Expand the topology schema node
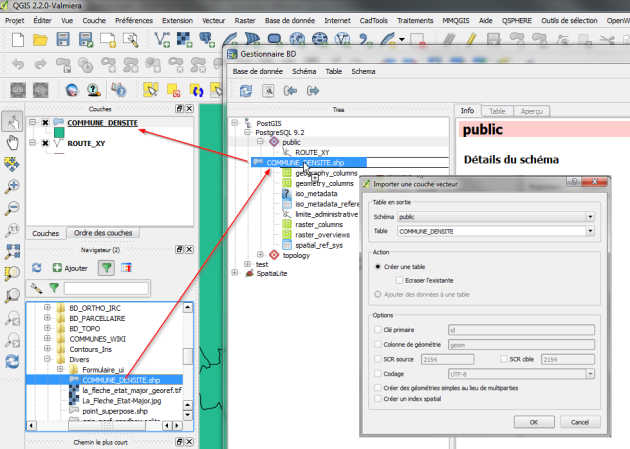630x449 pixels. (260, 255)
